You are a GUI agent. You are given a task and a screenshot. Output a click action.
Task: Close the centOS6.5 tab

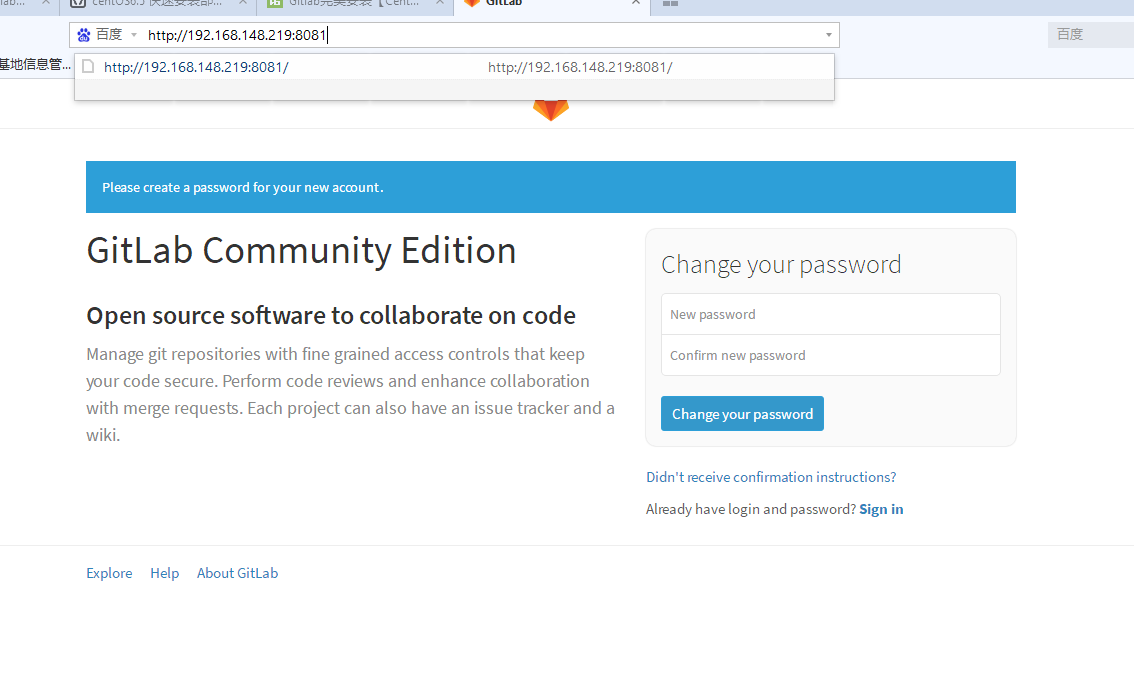tap(243, 3)
